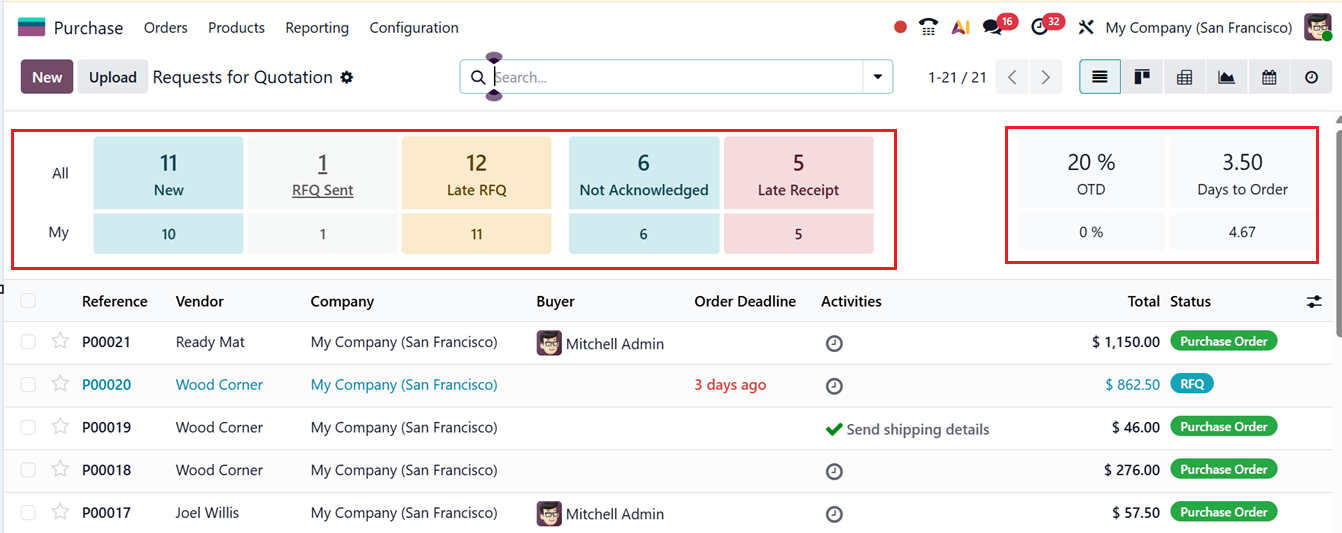The width and height of the screenshot is (1342, 533).
Task: Switch to Kanban view
Action: coord(1142,77)
